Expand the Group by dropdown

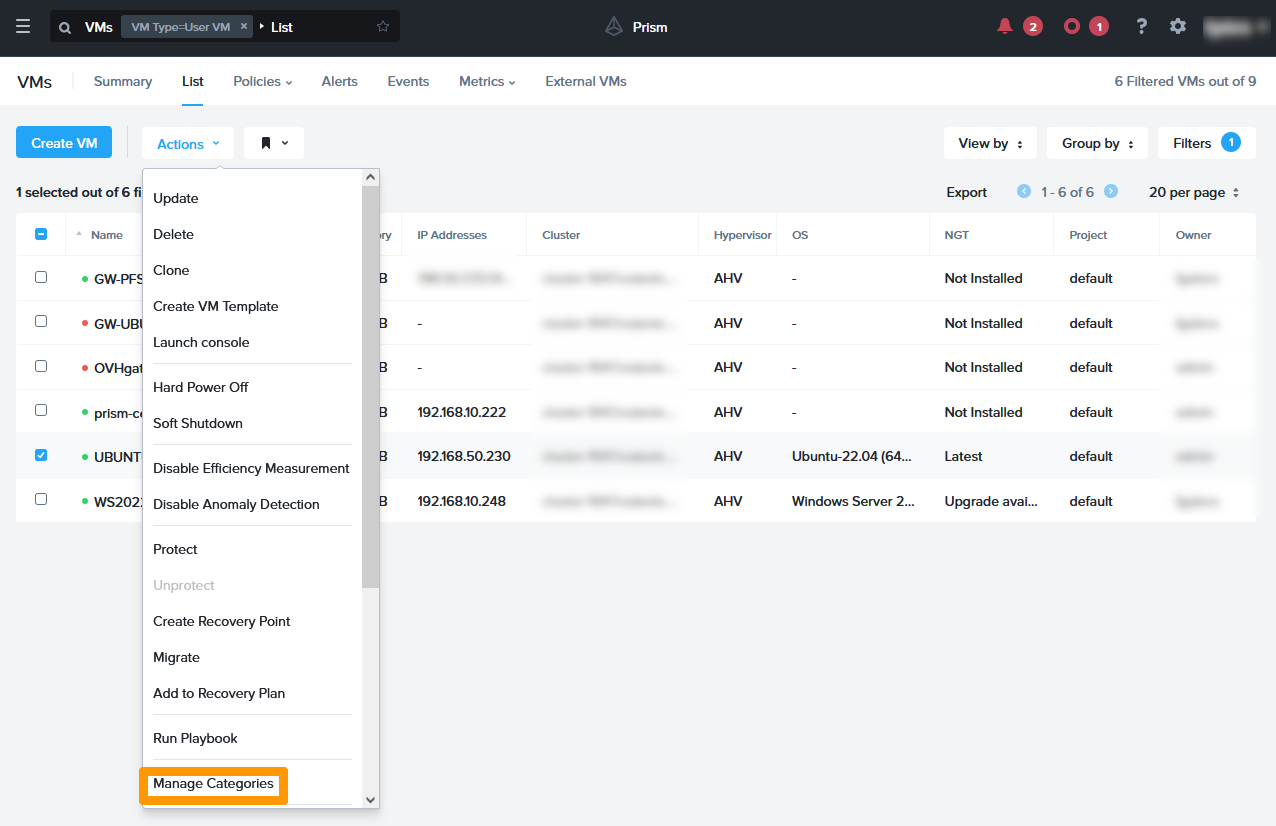pos(1097,143)
